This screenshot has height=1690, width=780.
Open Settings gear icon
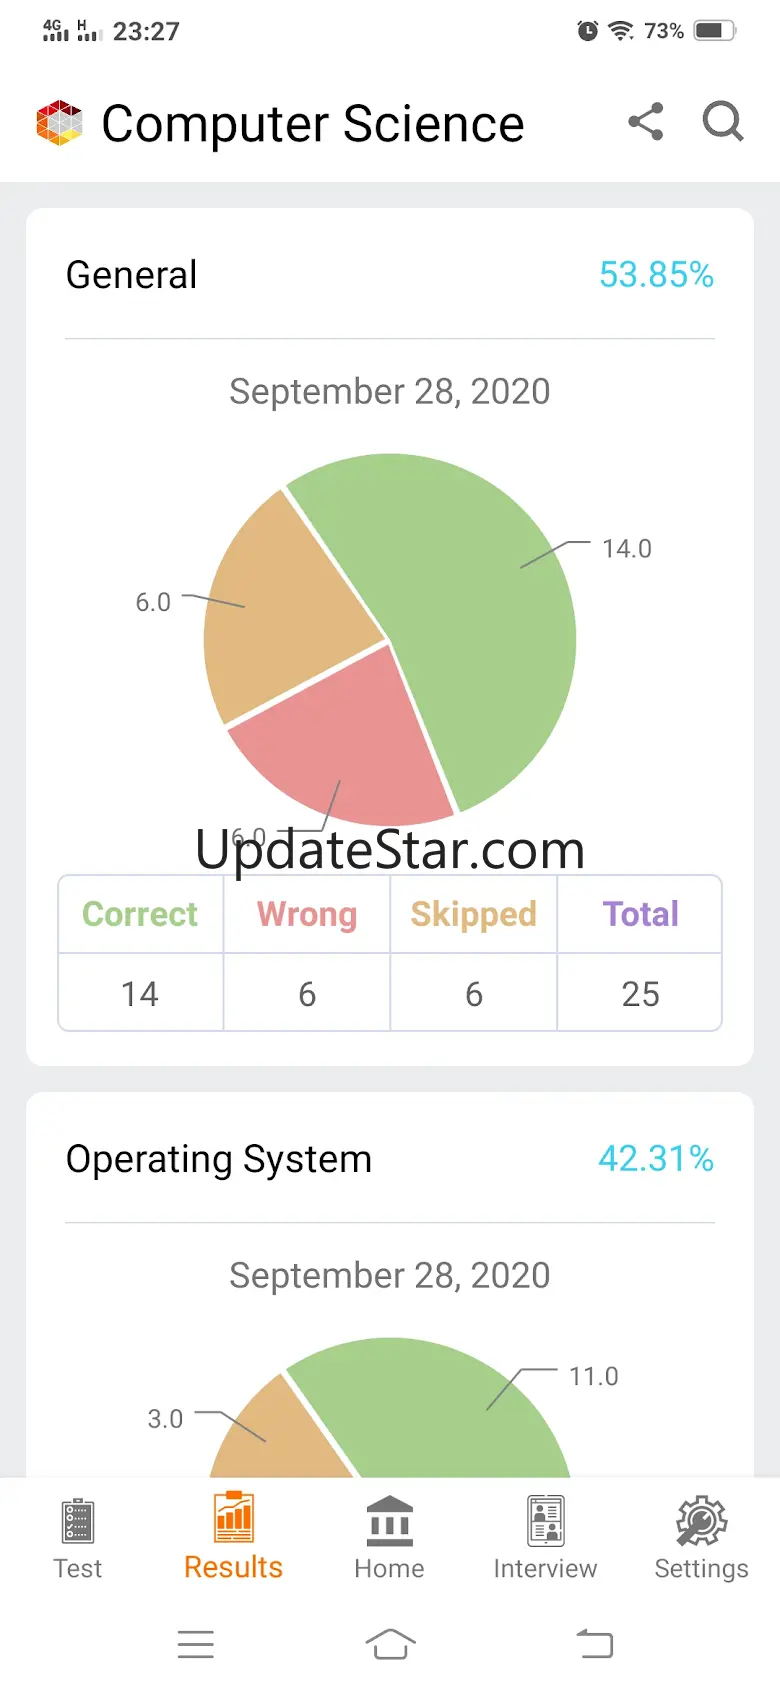(x=702, y=1521)
